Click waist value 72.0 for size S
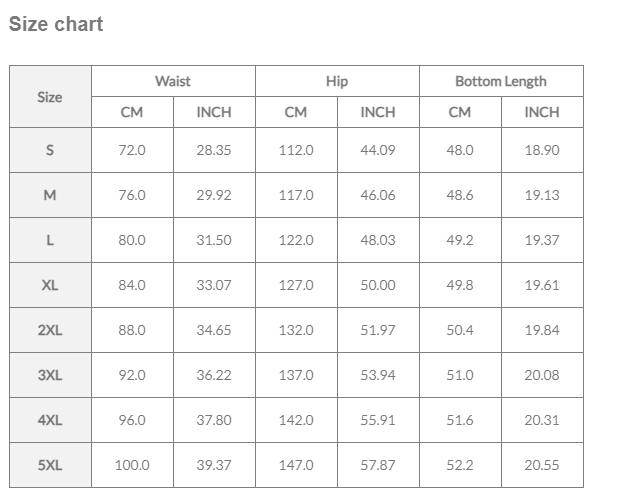The height and width of the screenshot is (502, 623). tap(132, 150)
